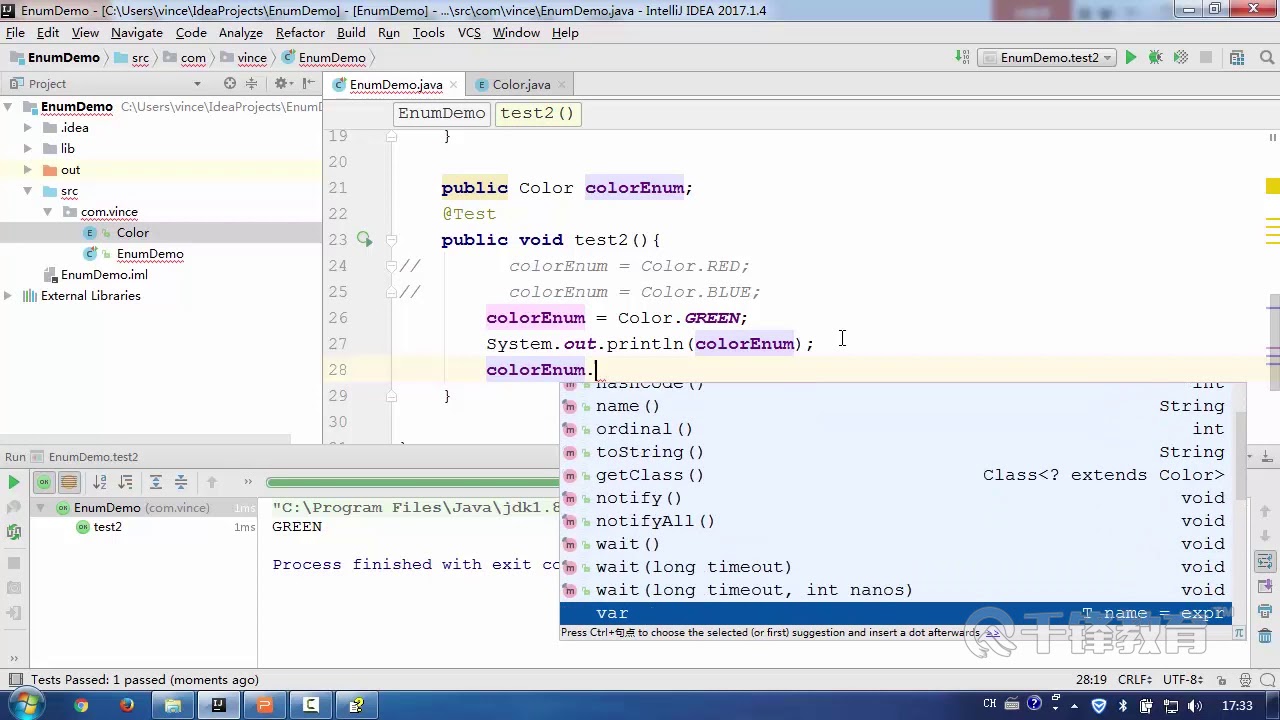Click test2() method breadcrumb
The image size is (1280, 720).
tap(537, 113)
